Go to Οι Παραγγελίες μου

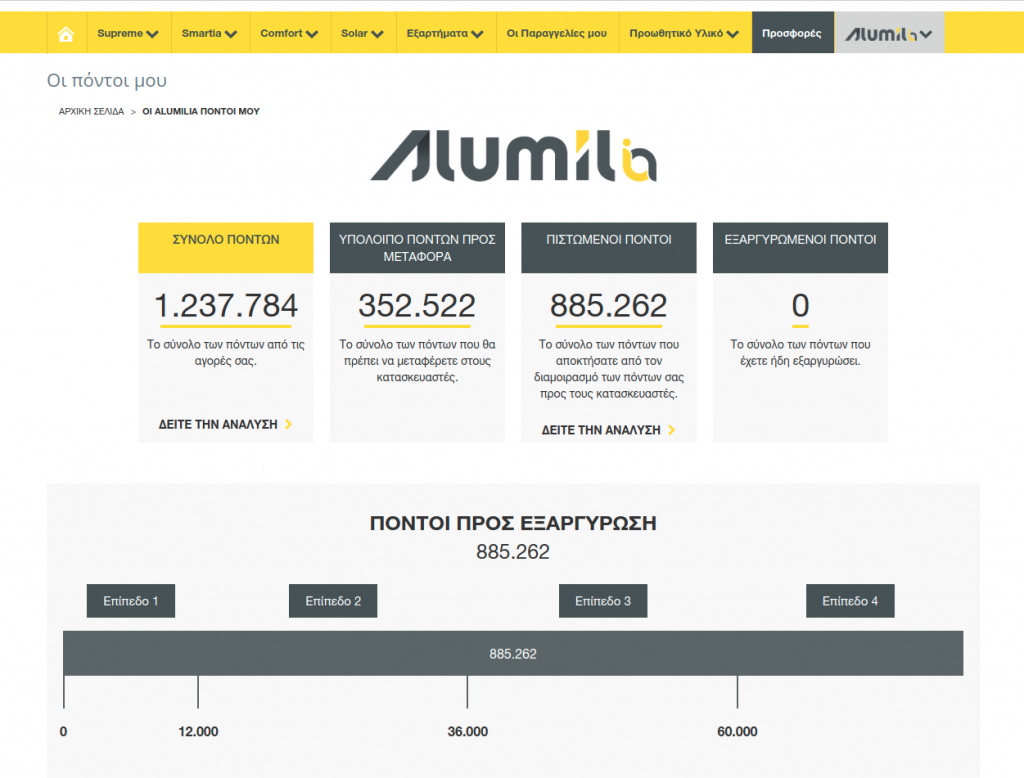pos(556,34)
